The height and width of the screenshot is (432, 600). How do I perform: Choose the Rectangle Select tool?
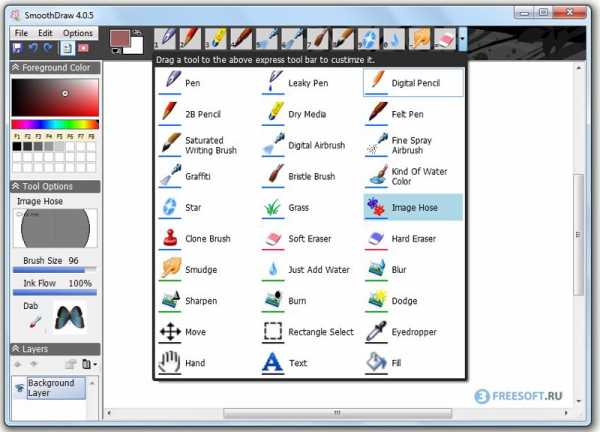[310, 332]
